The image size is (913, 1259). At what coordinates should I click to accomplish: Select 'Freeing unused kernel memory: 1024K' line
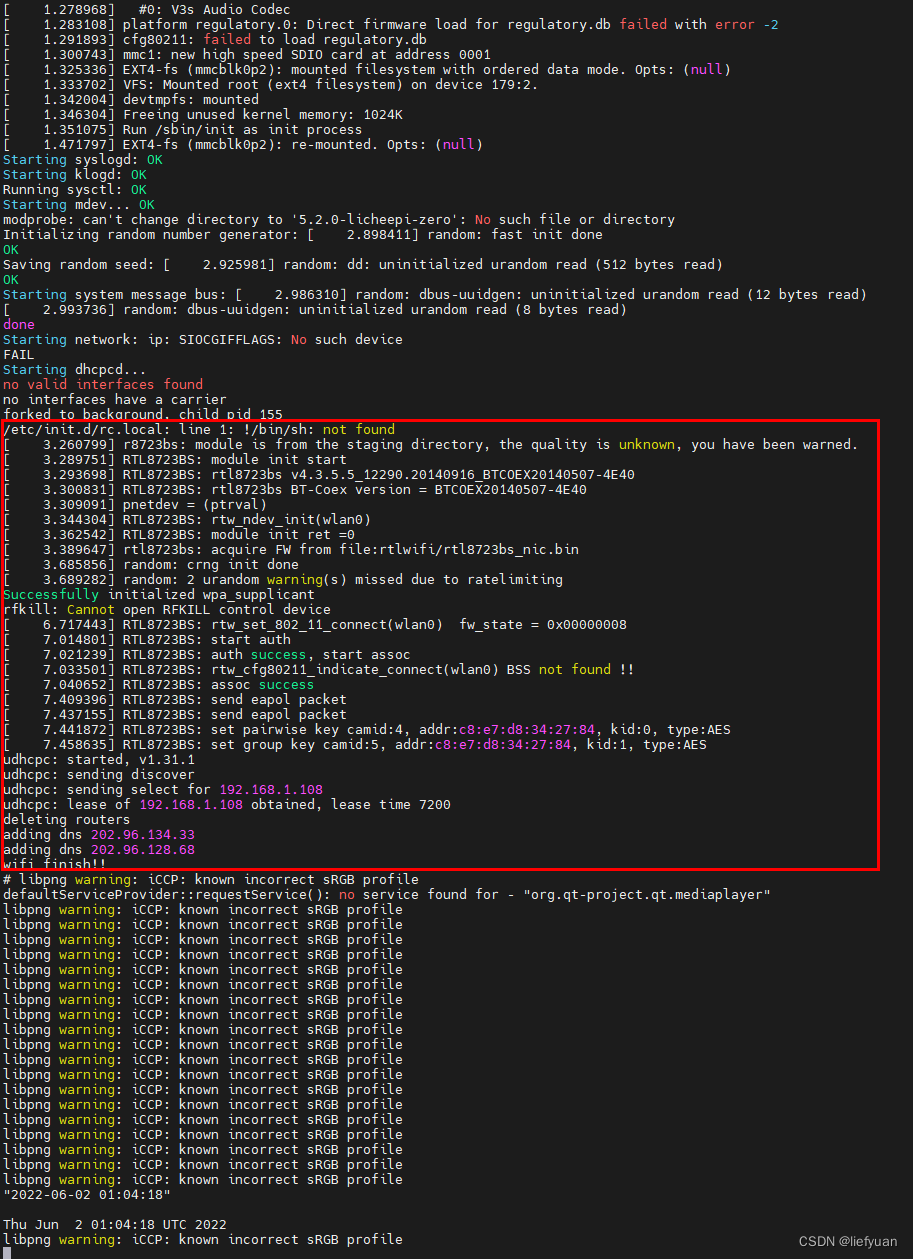point(203,114)
